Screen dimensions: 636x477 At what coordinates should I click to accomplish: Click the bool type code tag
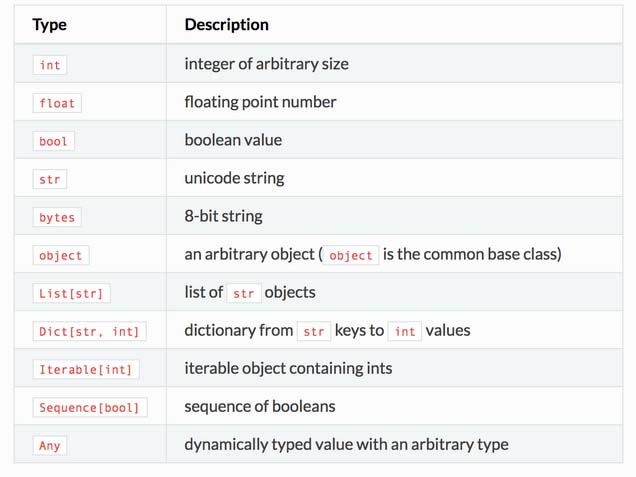(x=54, y=141)
